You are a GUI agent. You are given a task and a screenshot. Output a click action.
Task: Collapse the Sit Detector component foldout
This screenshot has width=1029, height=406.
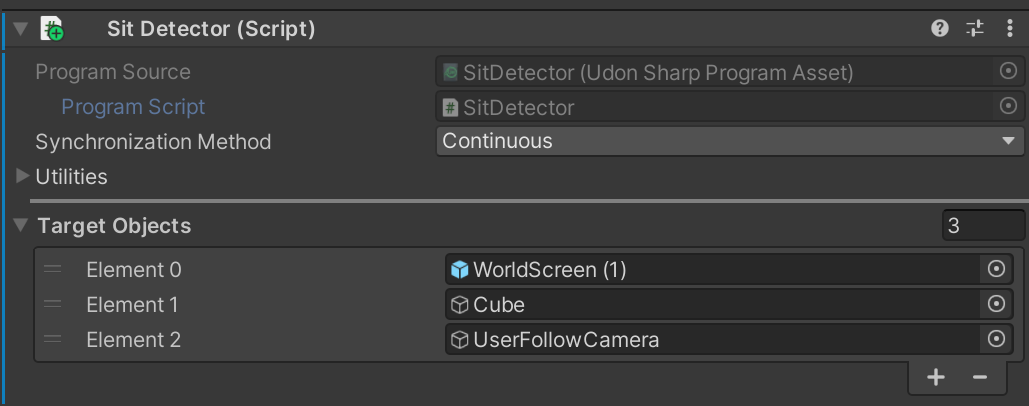pos(20,29)
